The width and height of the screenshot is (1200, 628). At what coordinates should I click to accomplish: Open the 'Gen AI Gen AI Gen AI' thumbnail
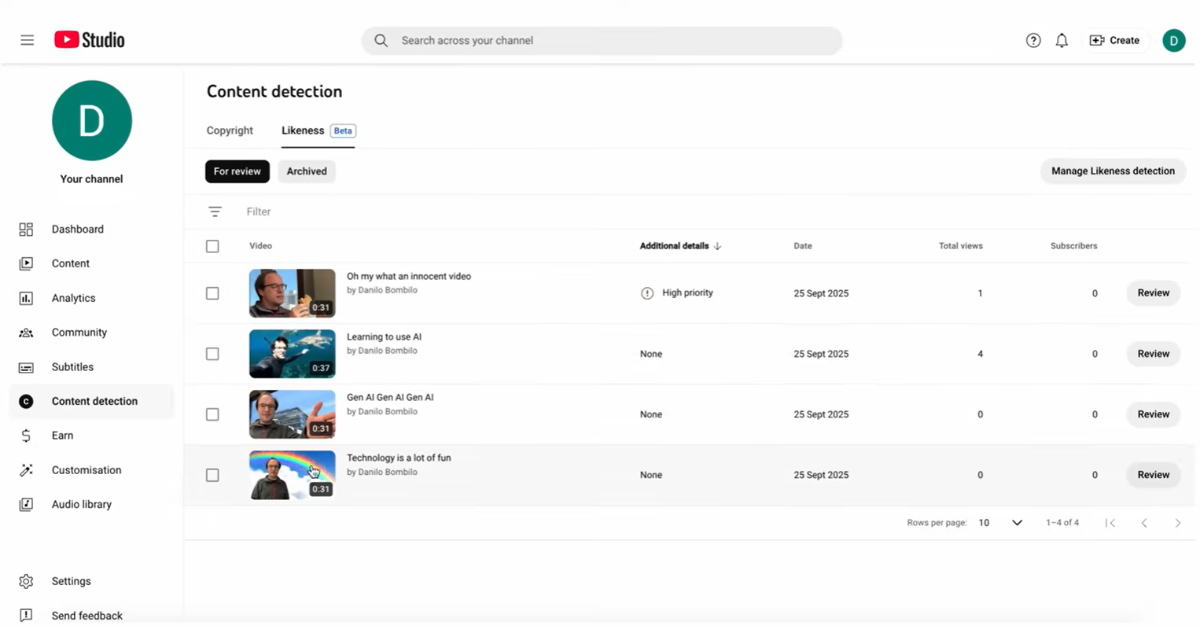coord(292,414)
